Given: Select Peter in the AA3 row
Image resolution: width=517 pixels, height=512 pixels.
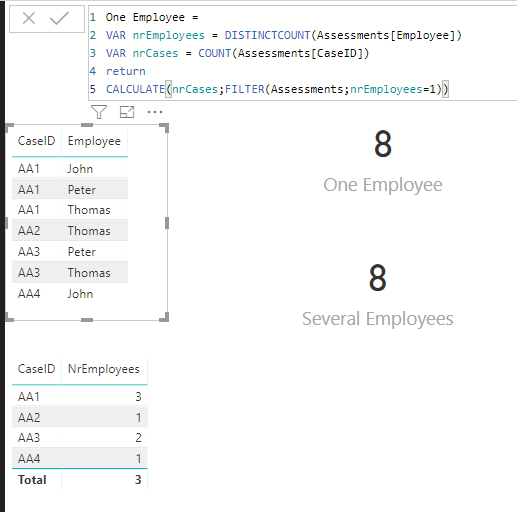Looking at the screenshot, I should (x=82, y=252).
